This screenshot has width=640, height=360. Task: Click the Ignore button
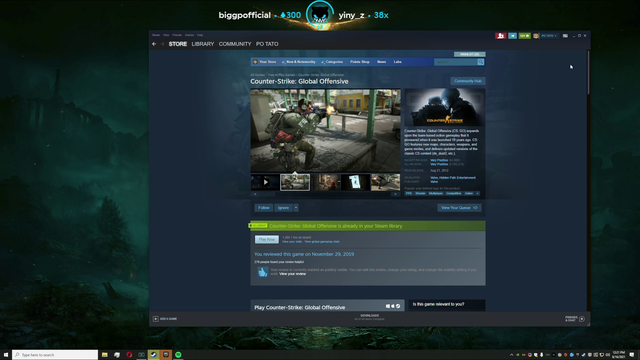click(x=283, y=208)
